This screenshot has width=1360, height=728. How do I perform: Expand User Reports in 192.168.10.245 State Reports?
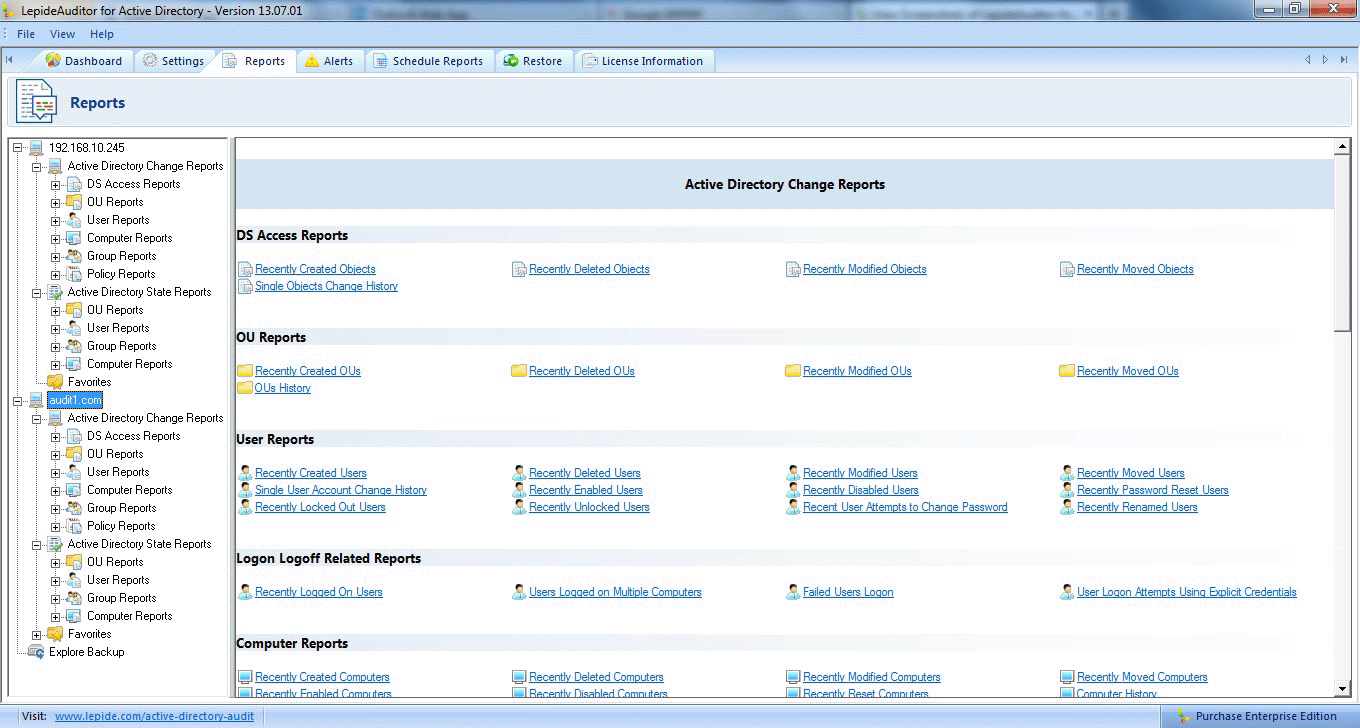56,328
